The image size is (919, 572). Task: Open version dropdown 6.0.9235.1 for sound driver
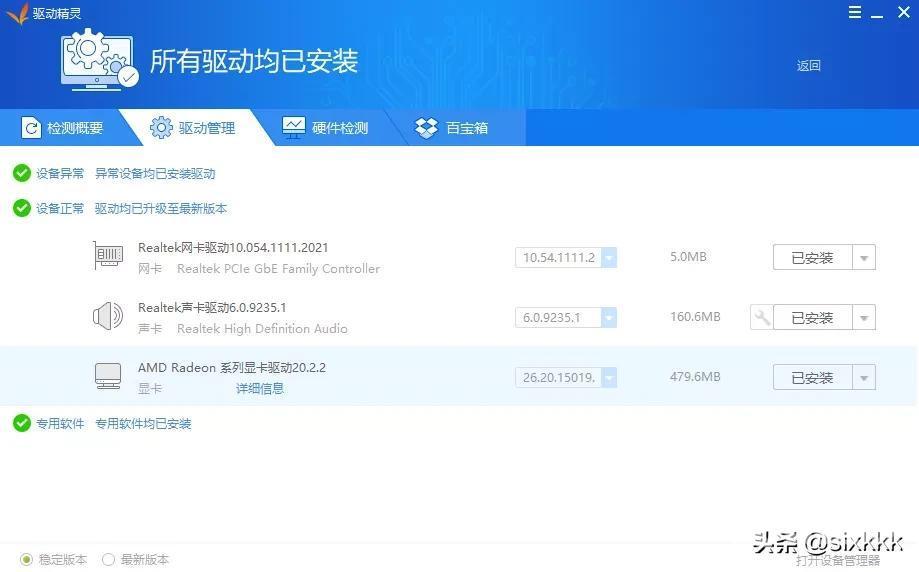tap(609, 318)
